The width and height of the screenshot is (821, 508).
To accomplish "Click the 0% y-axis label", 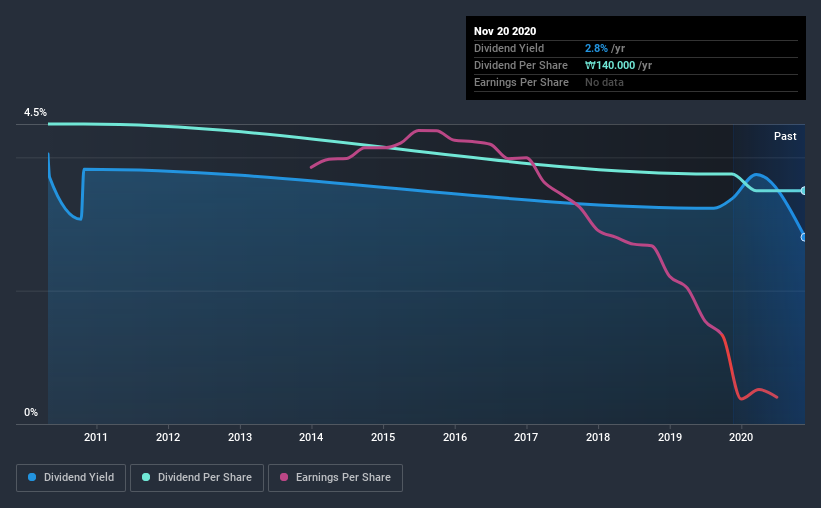I will point(31,413).
